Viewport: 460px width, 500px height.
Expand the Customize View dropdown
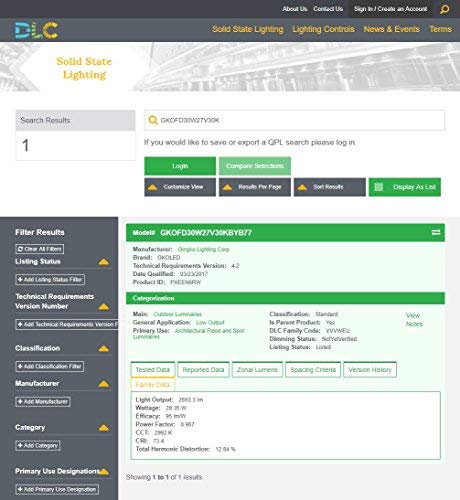tap(180, 187)
